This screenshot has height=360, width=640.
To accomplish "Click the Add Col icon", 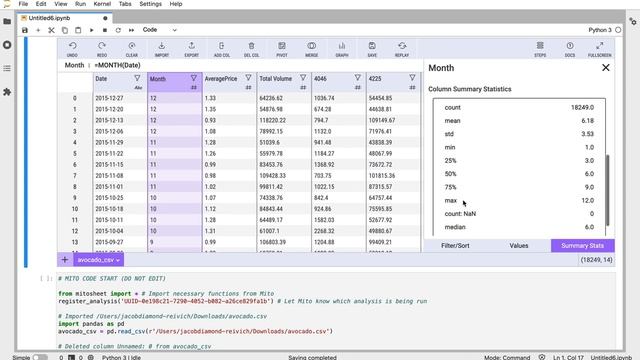I will pyautogui.click(x=222, y=46).
